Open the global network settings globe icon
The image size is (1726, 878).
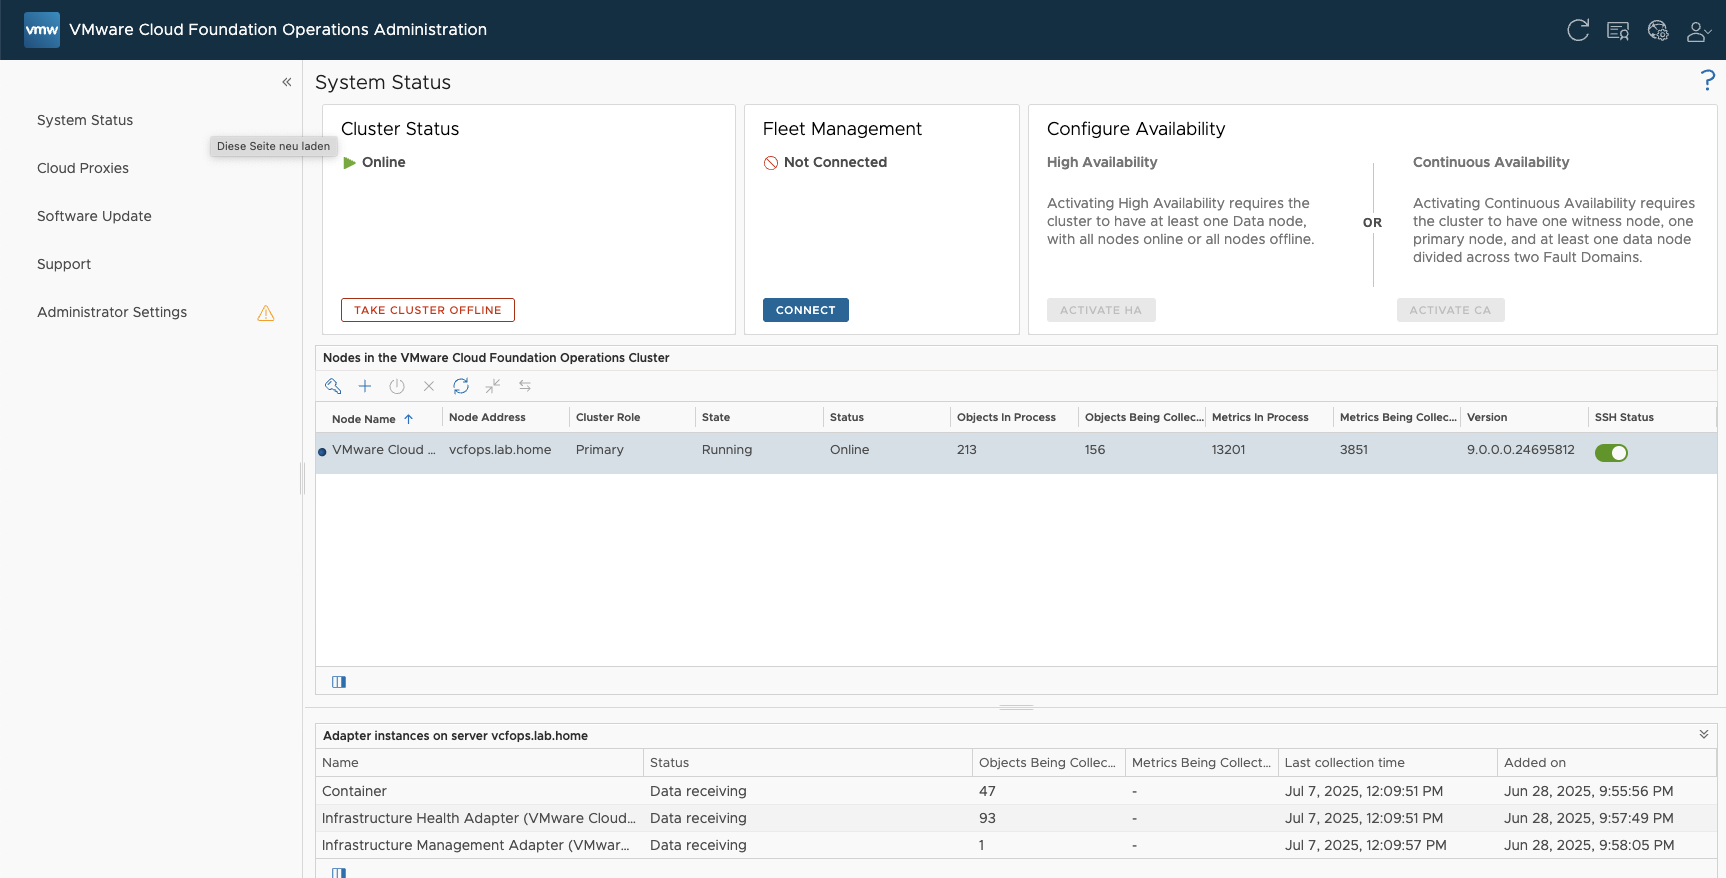pos(1658,31)
